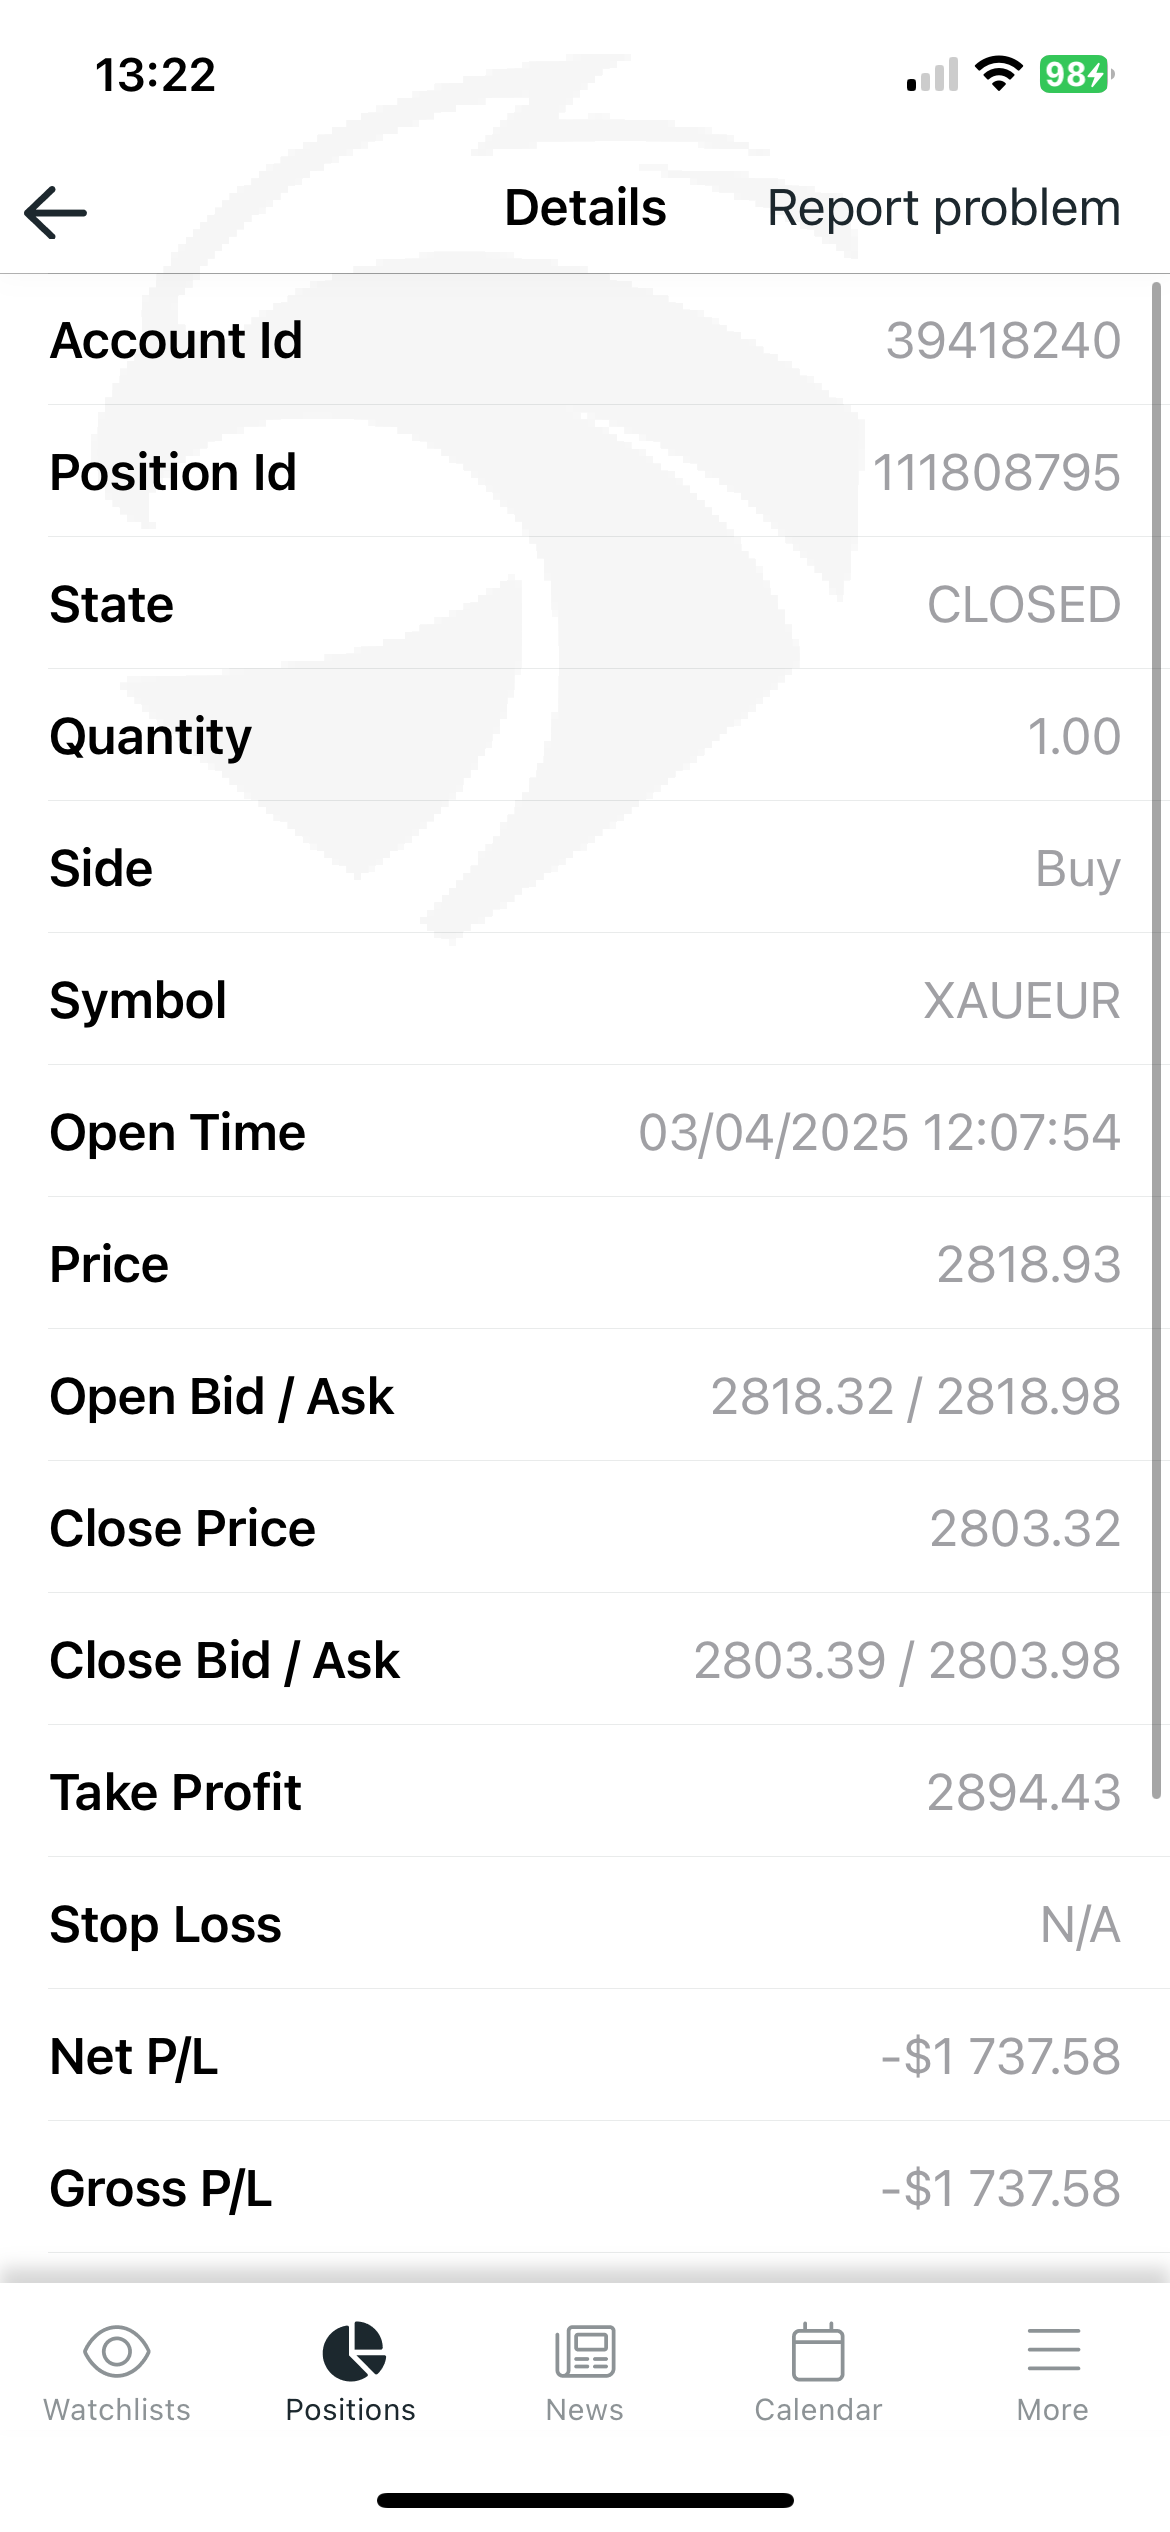Tap the Details page title
Screen dimensions: 1170x2532
click(585, 208)
